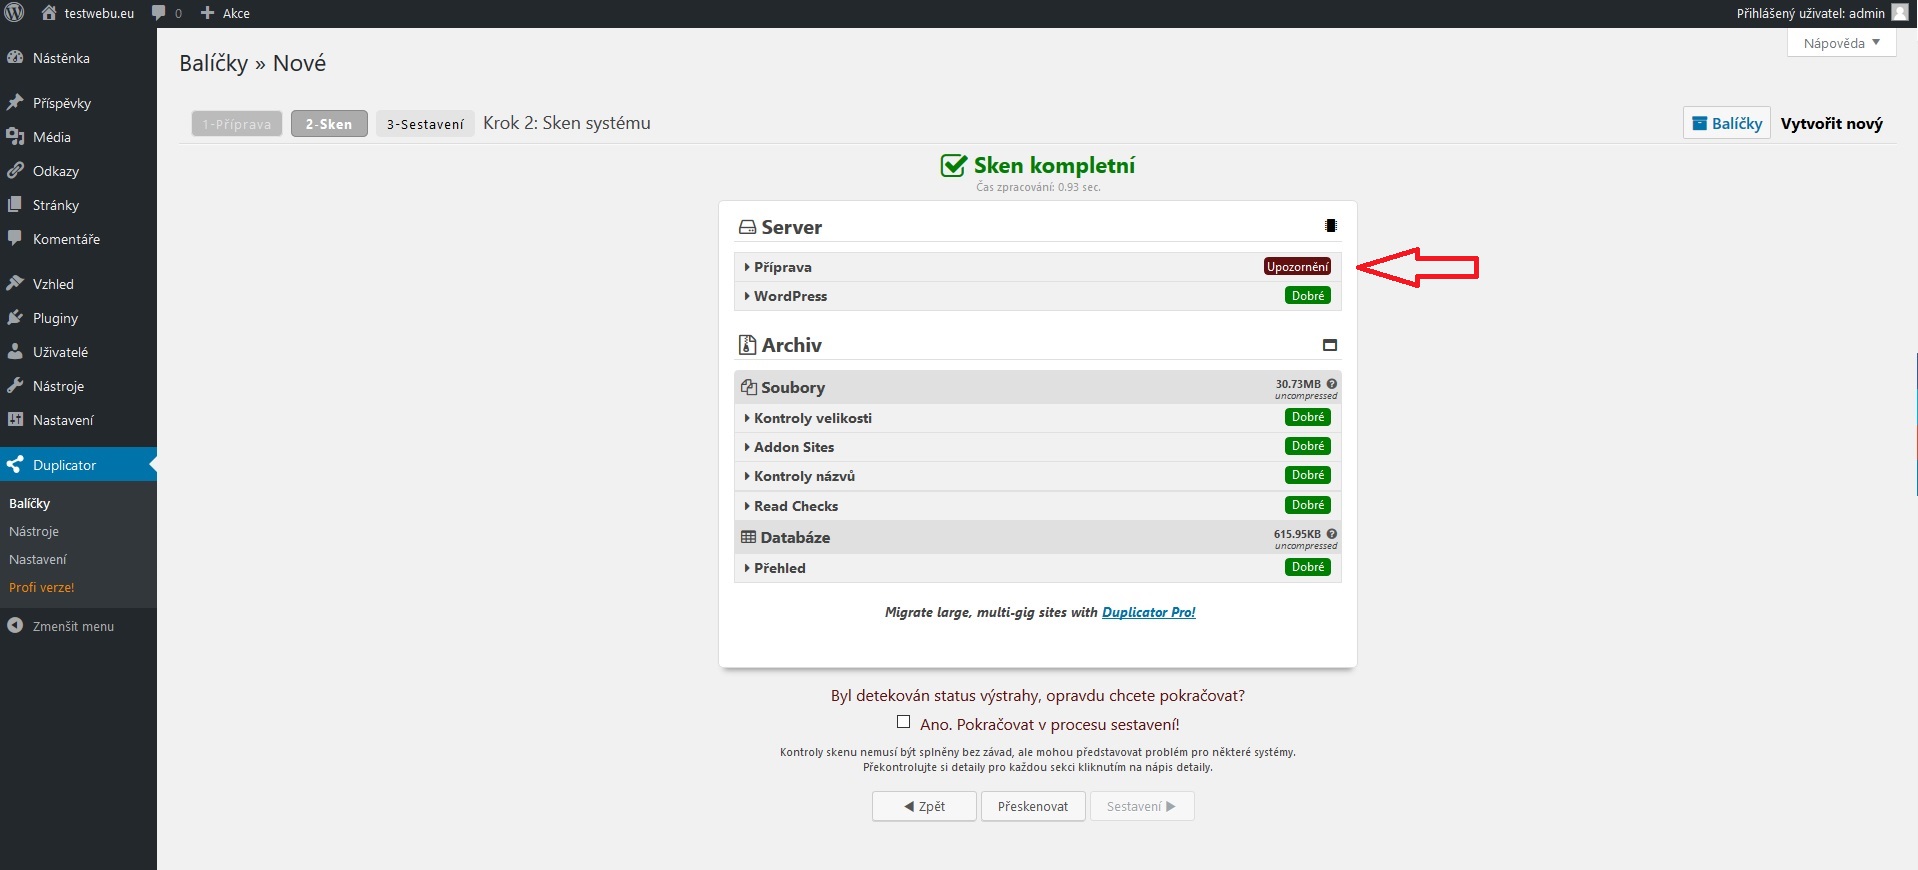Click help icon next to 615.95KB size
This screenshot has width=1918, height=870.
tap(1332, 534)
